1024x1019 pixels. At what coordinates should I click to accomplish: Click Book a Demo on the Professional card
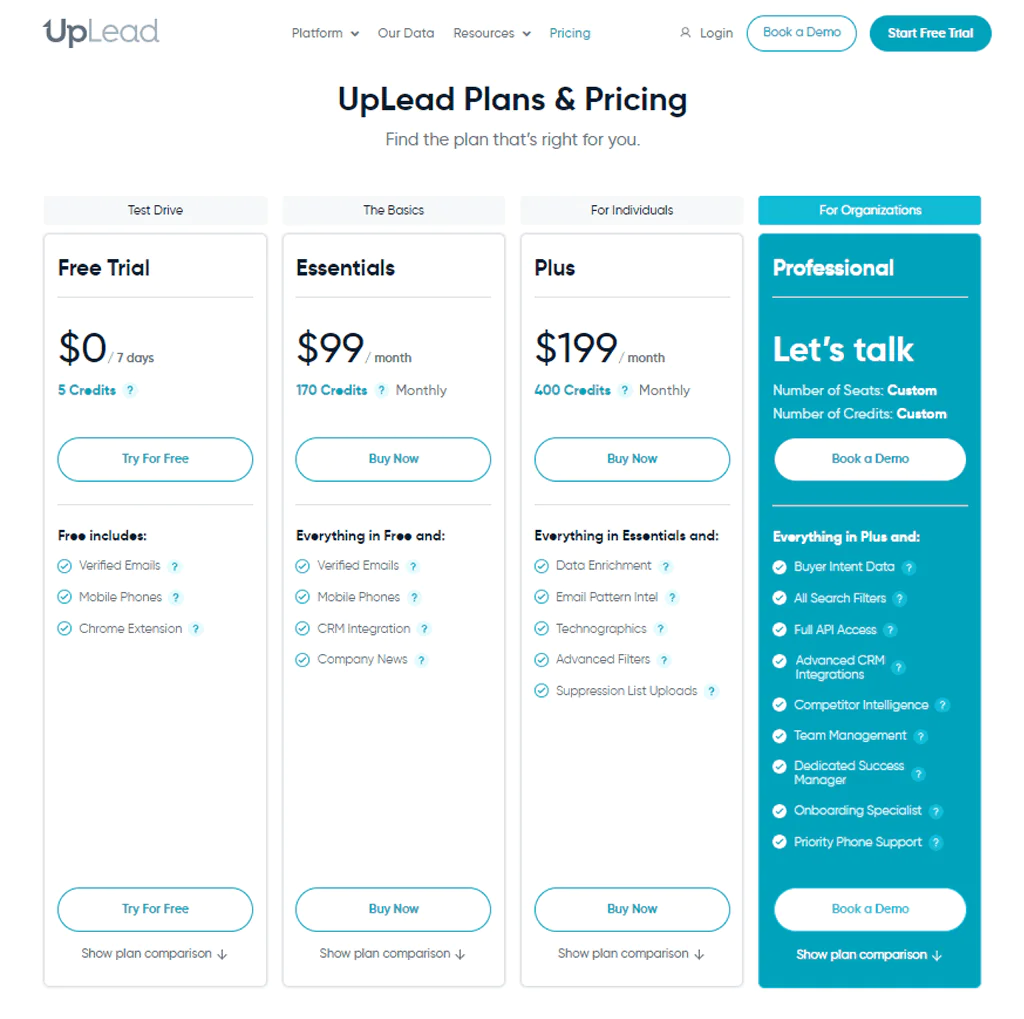(869, 459)
